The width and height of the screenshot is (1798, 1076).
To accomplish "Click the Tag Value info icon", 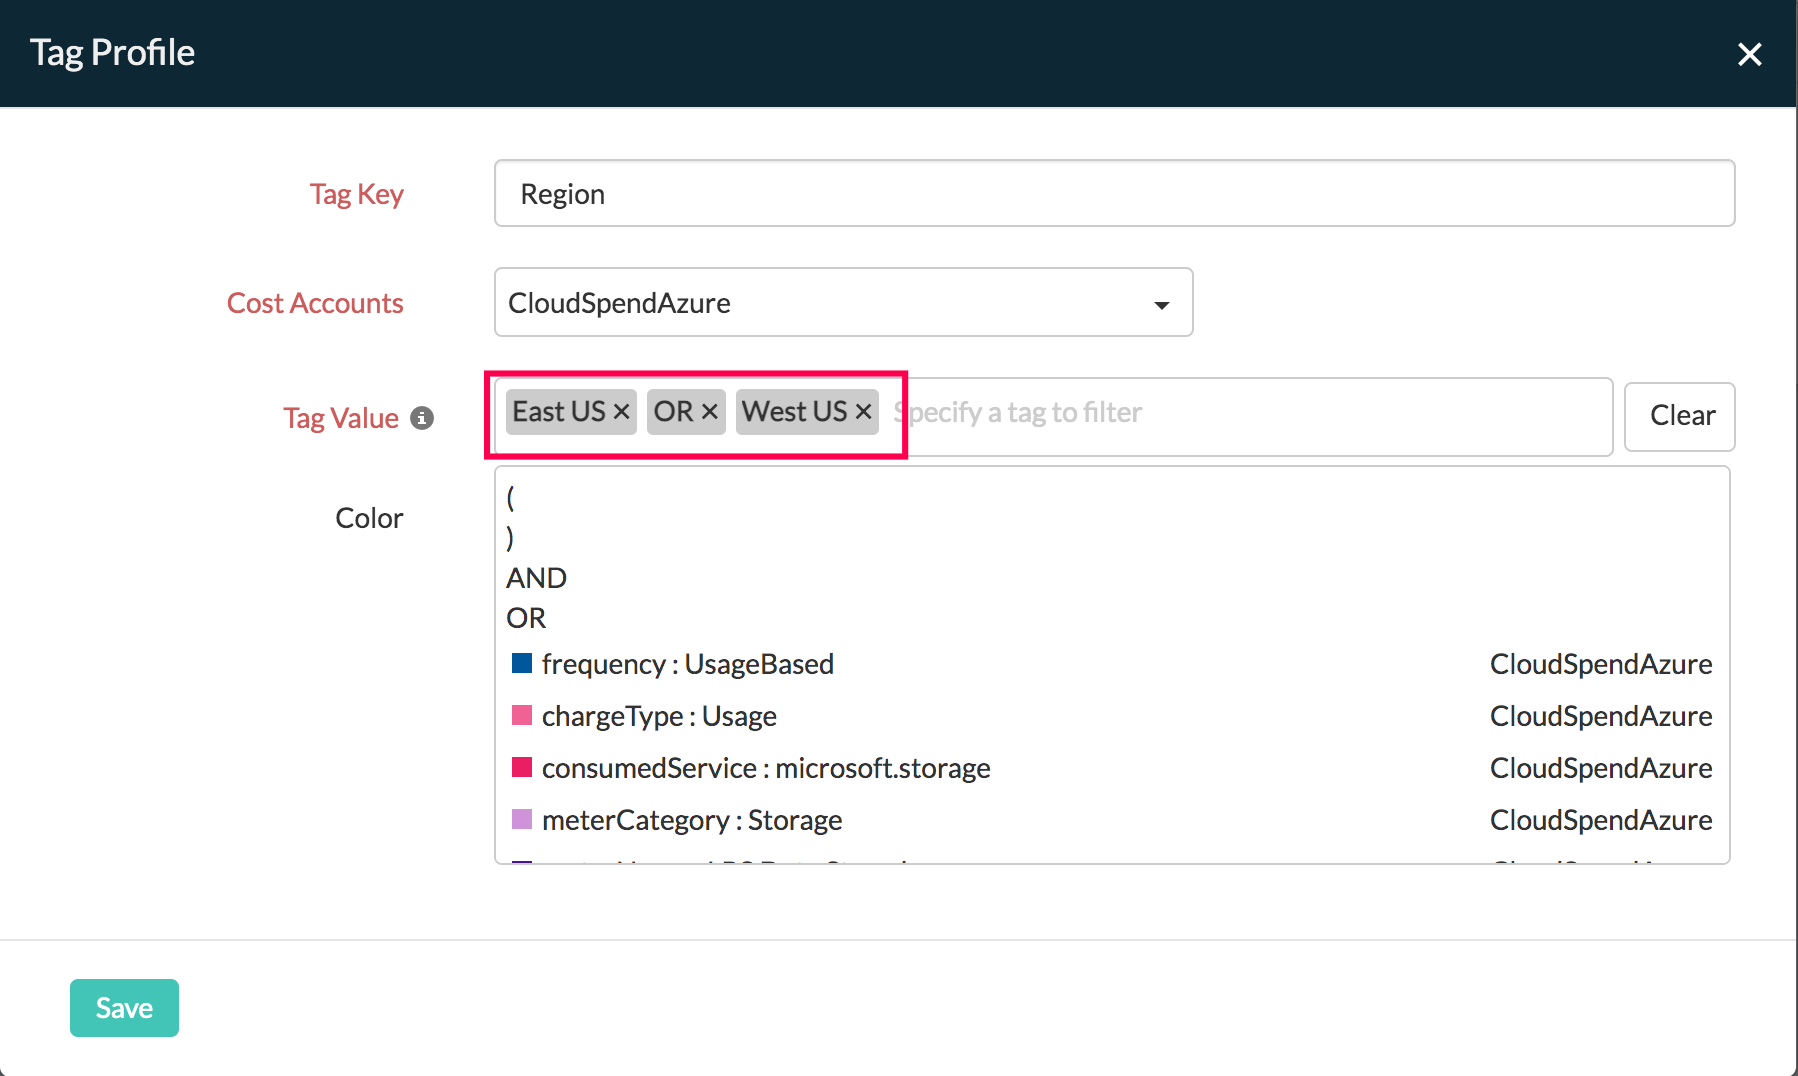I will pos(422,418).
